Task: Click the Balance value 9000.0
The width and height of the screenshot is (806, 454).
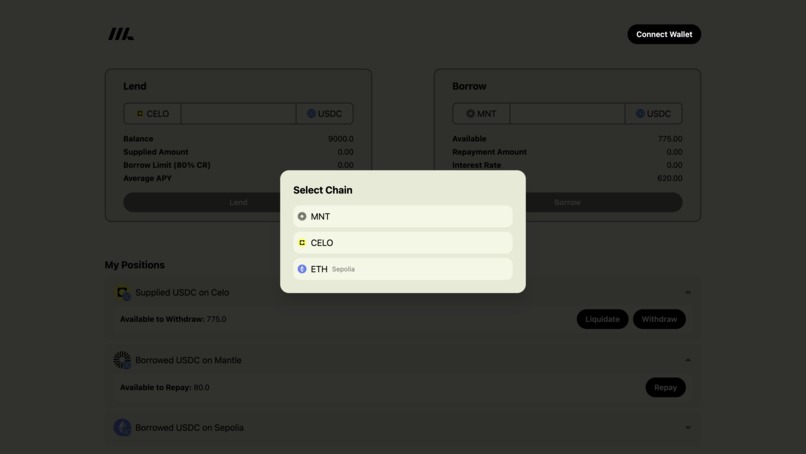Action: [341, 139]
